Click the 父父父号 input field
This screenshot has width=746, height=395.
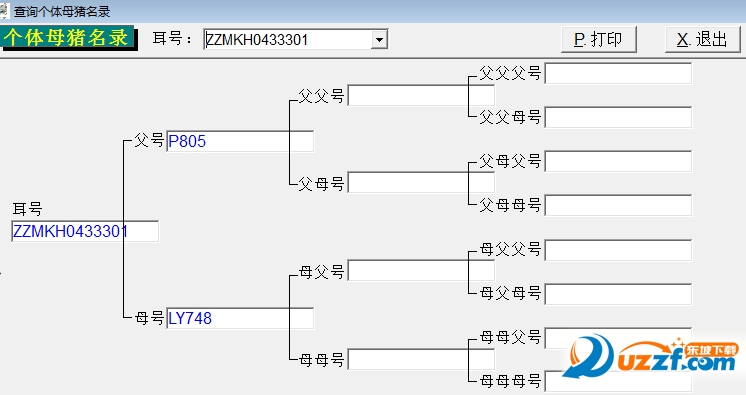618,73
